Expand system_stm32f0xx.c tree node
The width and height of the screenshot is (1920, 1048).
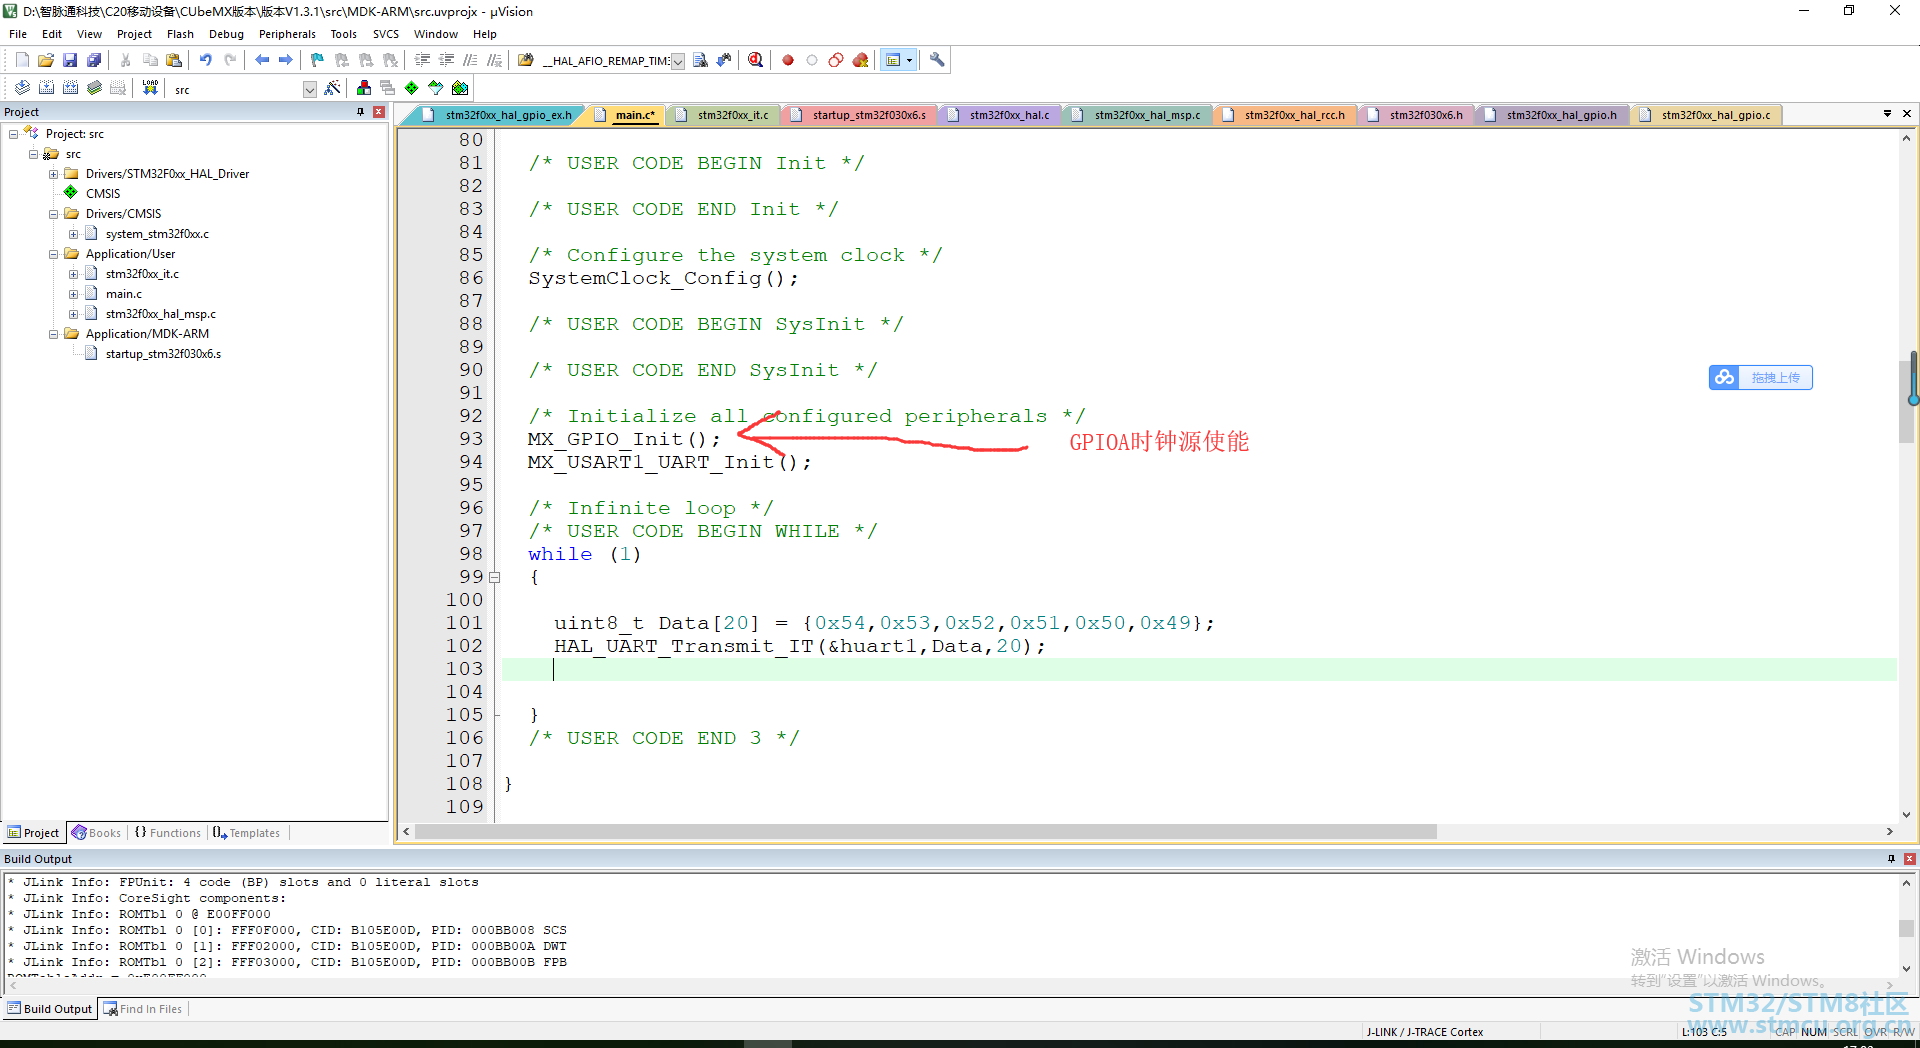[73, 234]
